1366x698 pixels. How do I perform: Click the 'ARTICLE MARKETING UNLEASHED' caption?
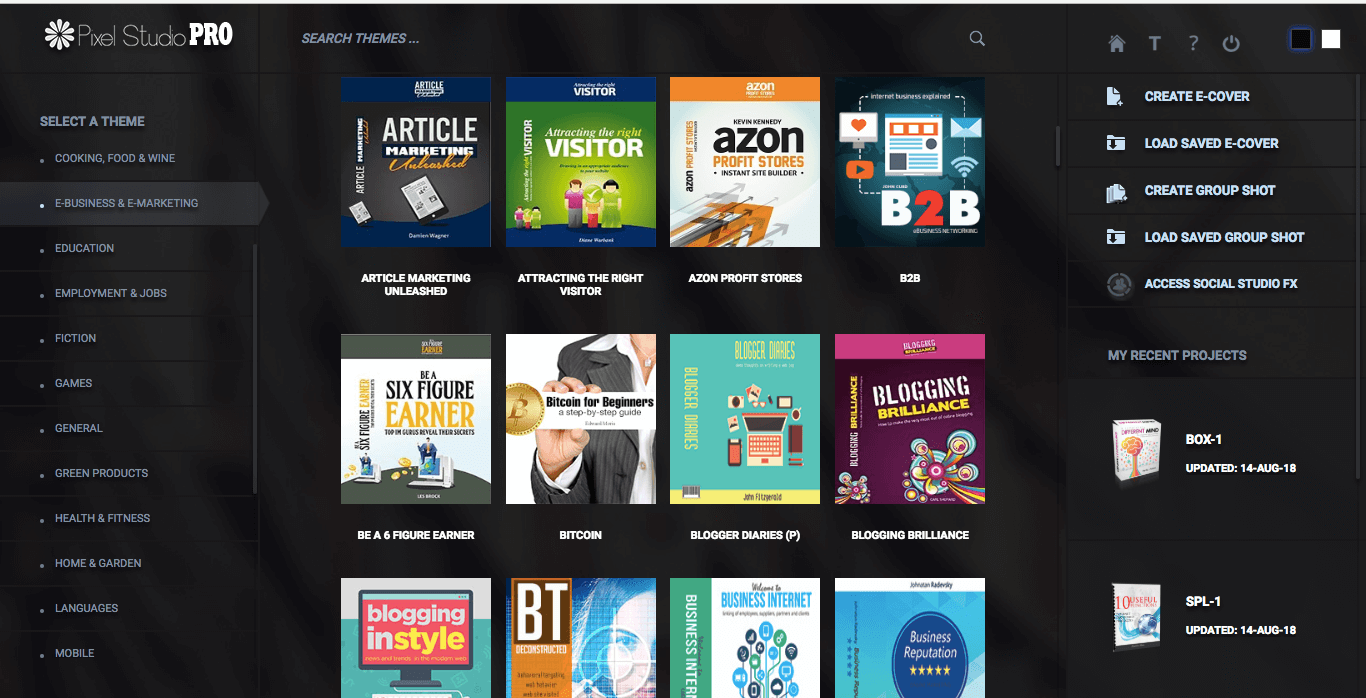pyautogui.click(x=416, y=285)
